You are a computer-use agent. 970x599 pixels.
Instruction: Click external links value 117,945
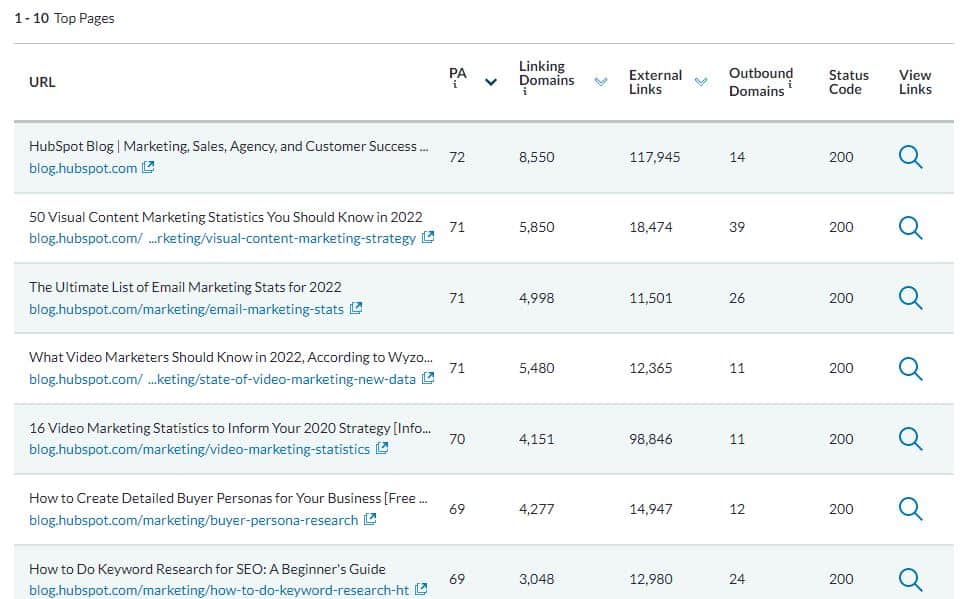tap(655, 157)
